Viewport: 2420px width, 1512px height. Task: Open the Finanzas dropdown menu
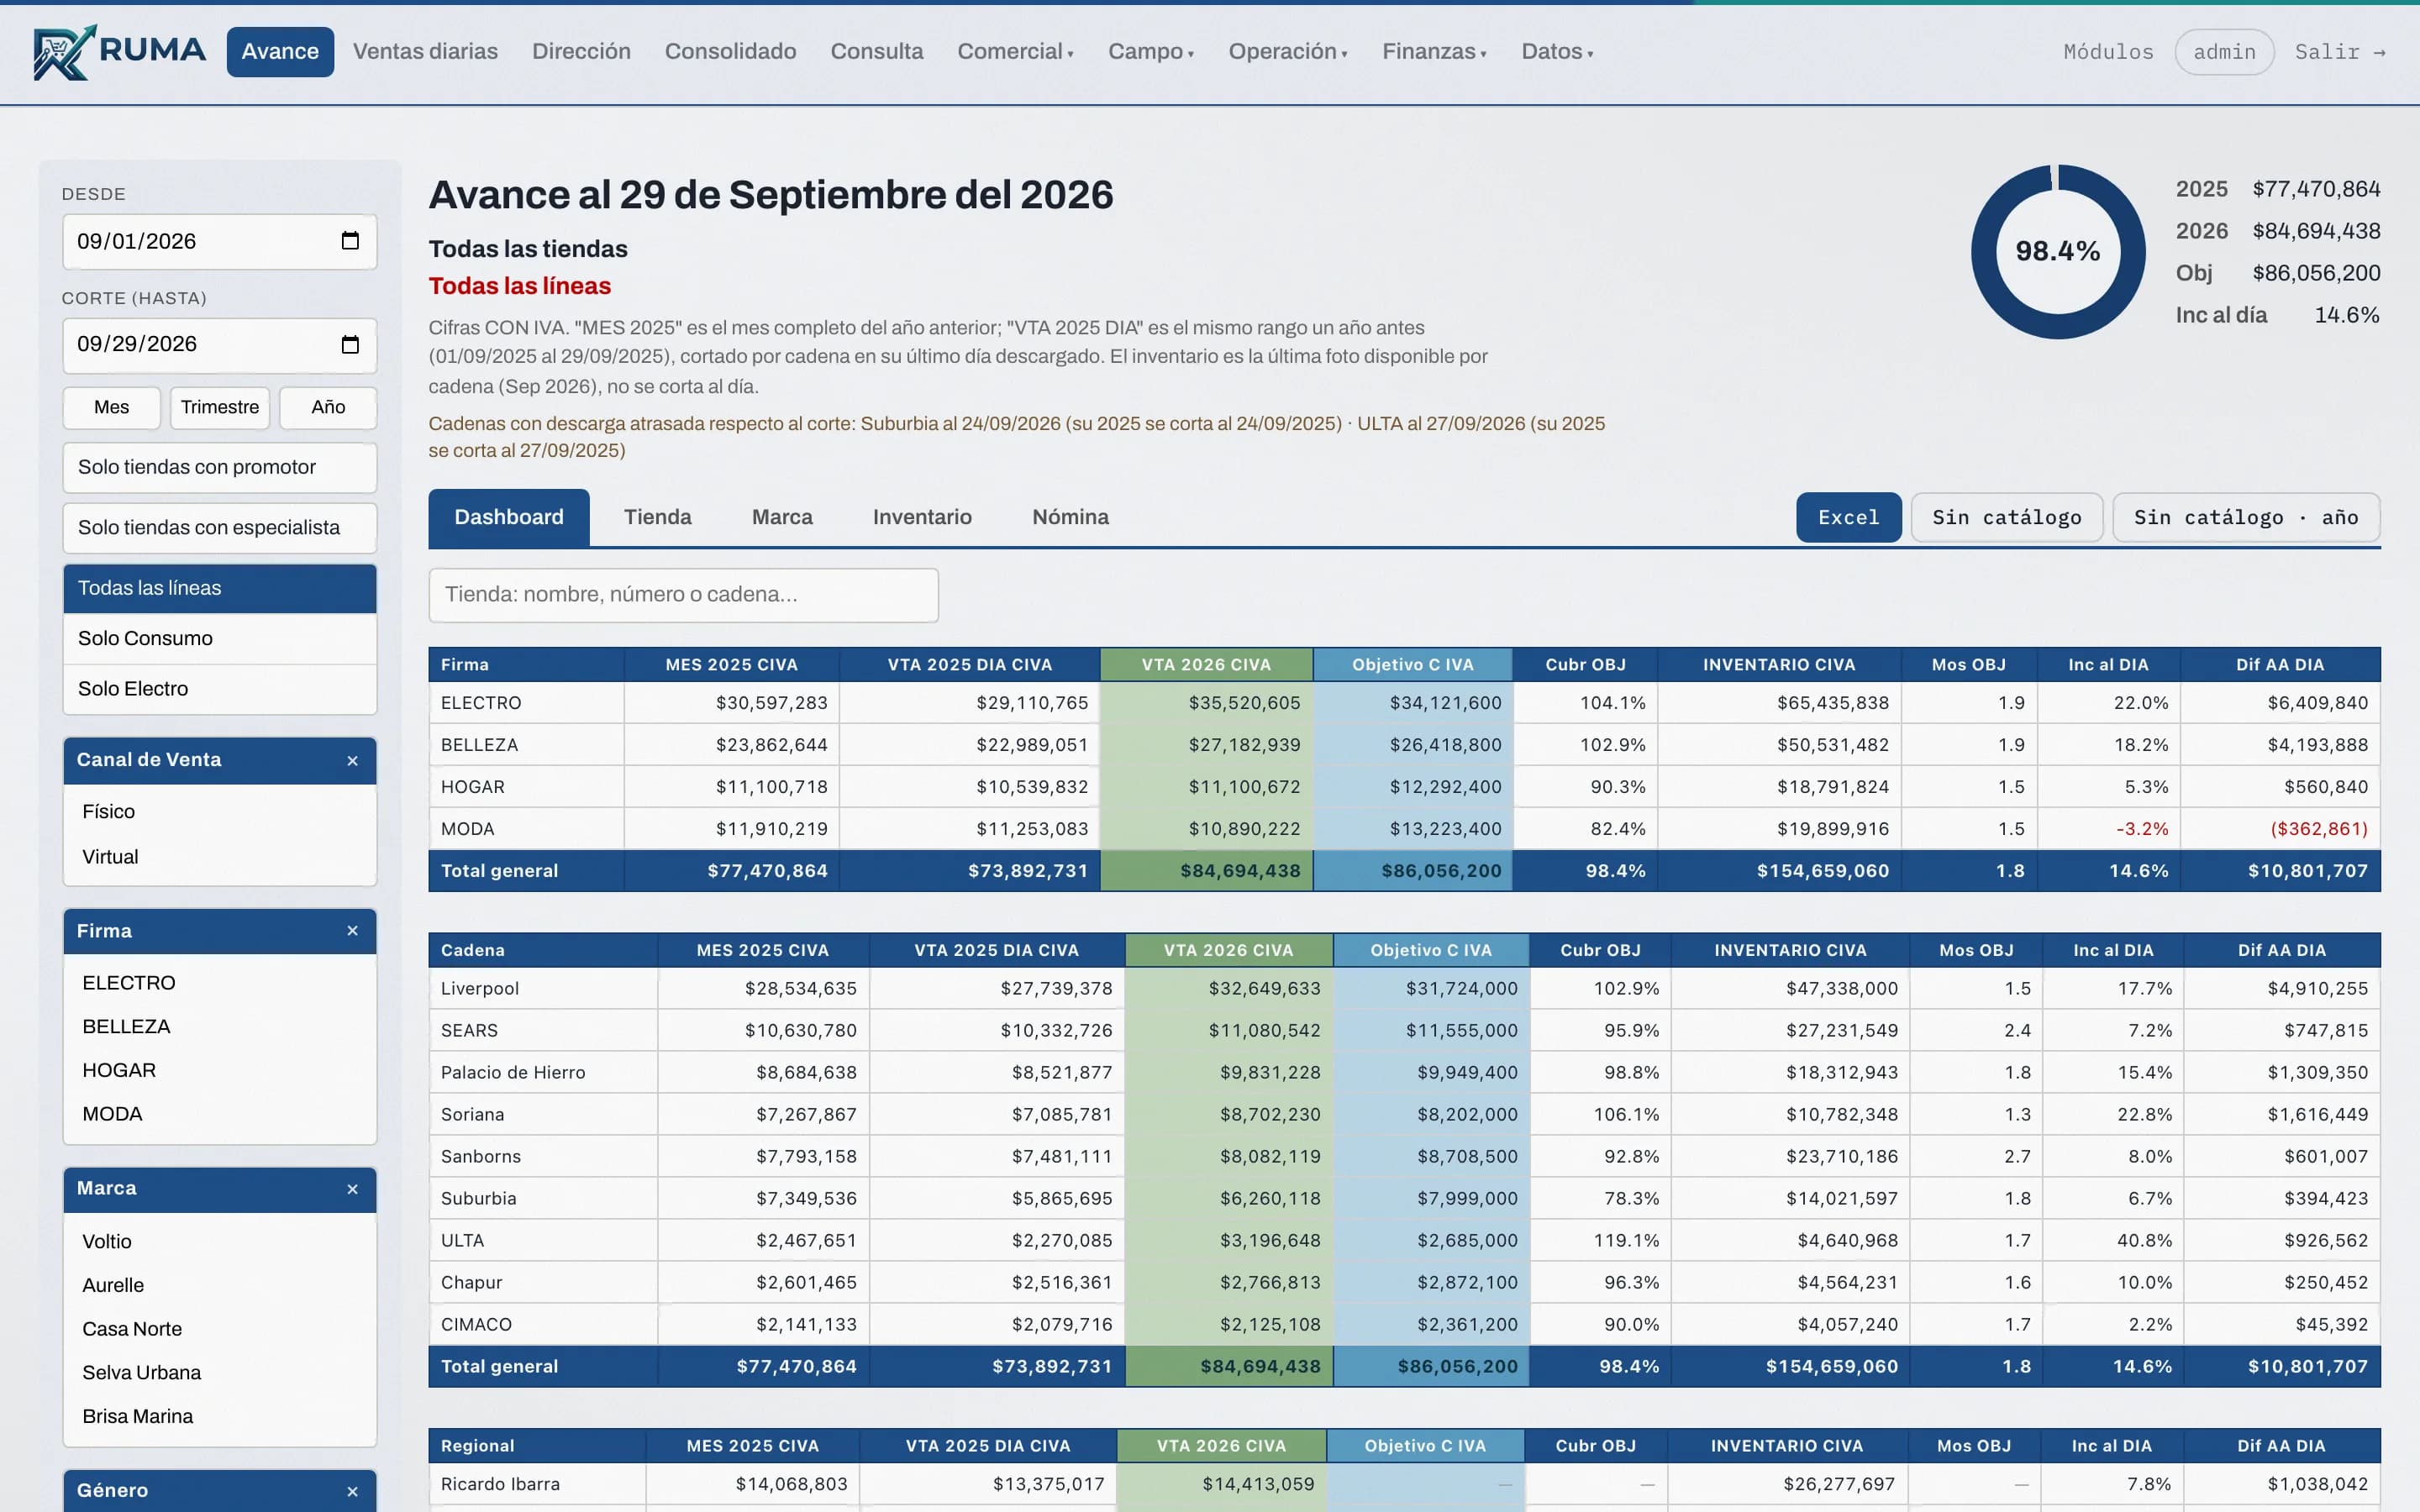coord(1434,52)
